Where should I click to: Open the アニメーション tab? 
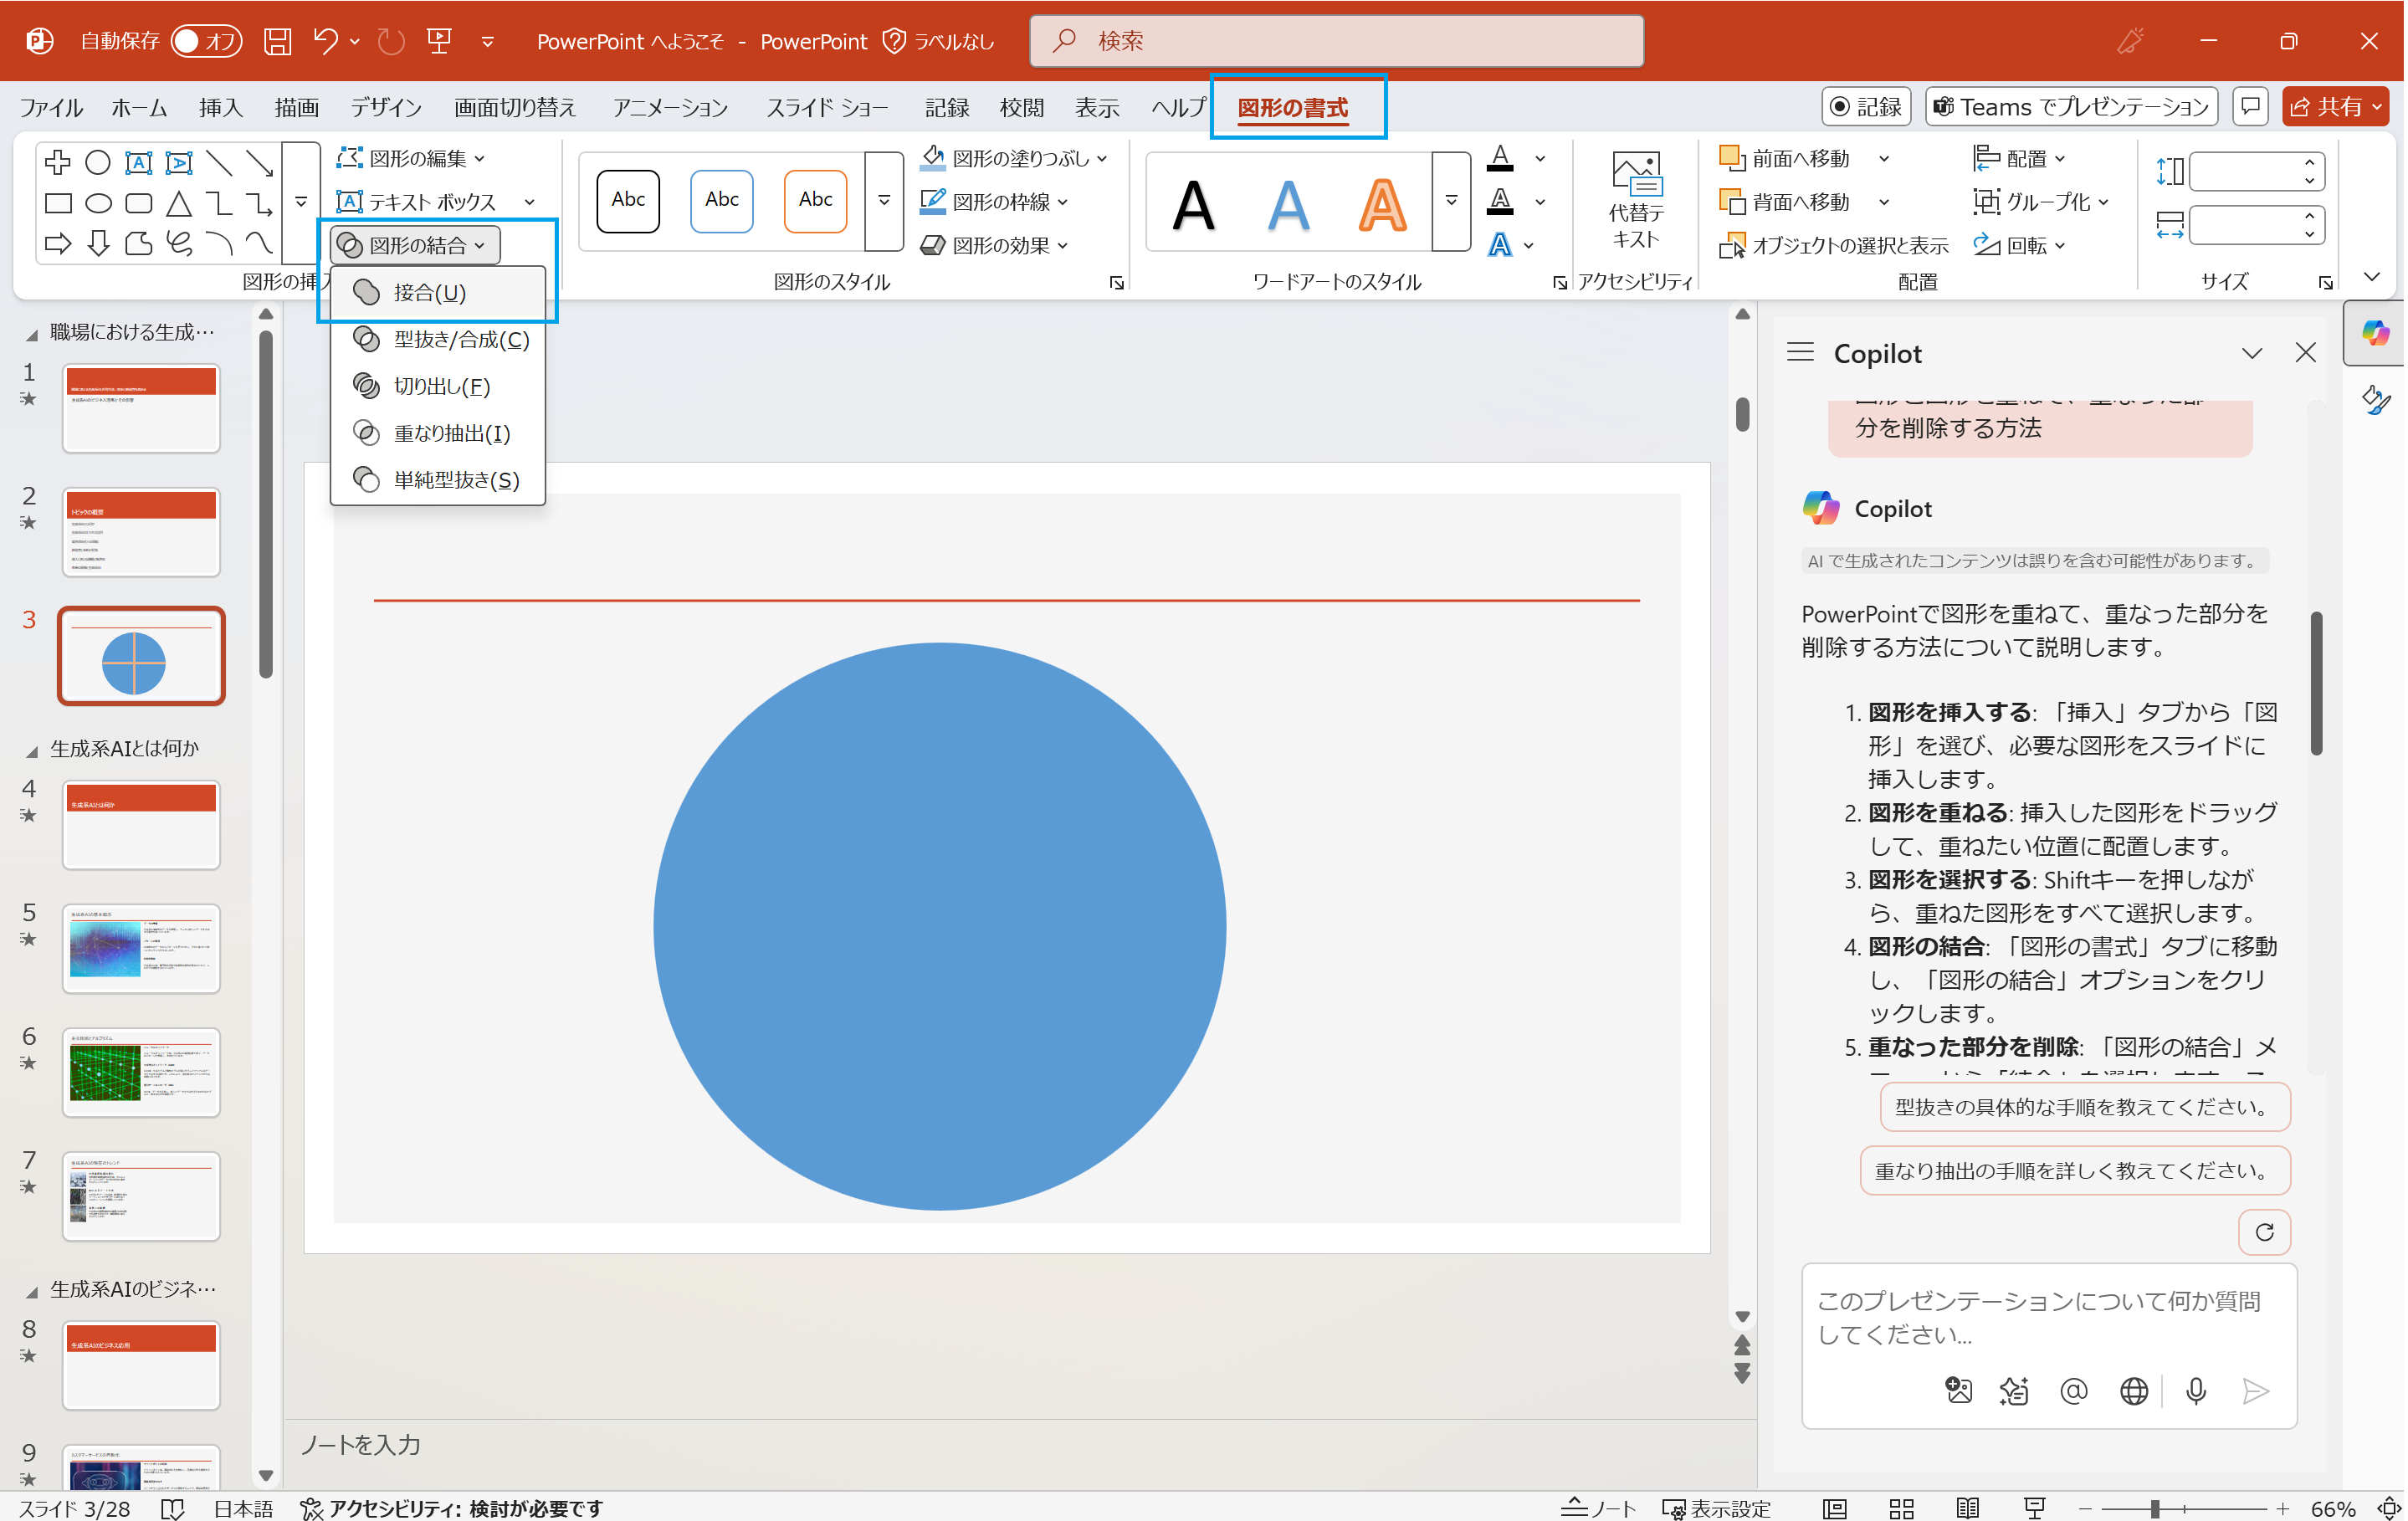click(x=669, y=107)
